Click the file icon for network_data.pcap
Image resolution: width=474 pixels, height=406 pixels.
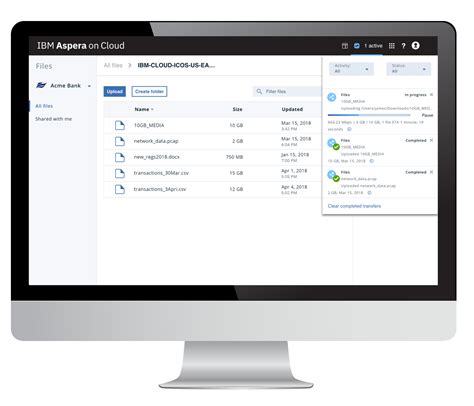[x=120, y=141]
